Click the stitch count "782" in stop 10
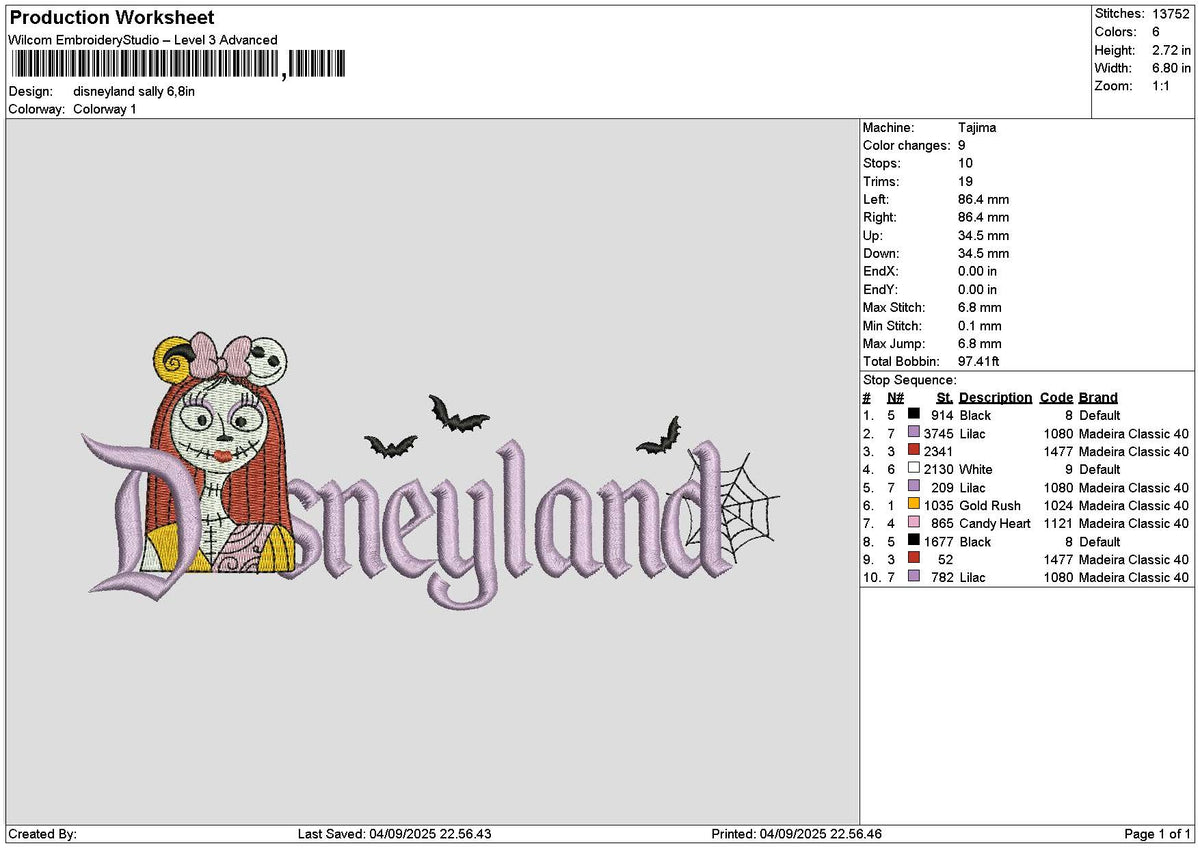Image resolution: width=1200 pixels, height=848 pixels. [x=942, y=577]
